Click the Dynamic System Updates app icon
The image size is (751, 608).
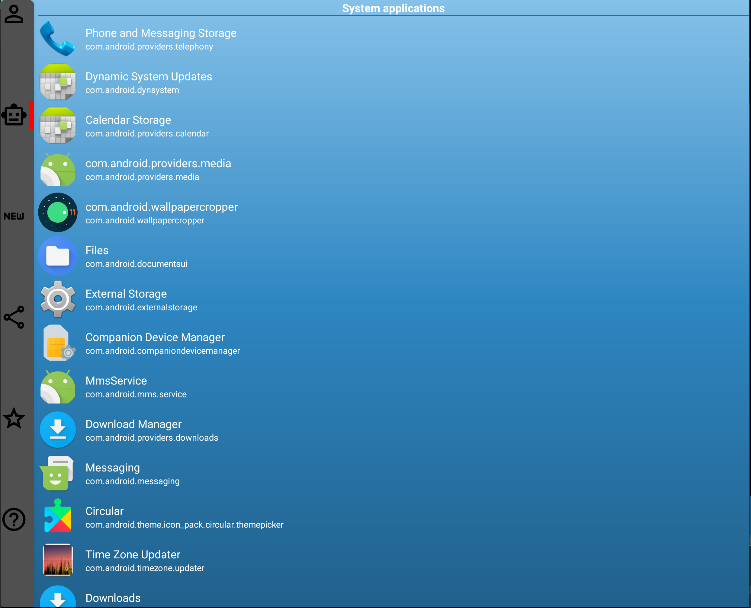(57, 82)
